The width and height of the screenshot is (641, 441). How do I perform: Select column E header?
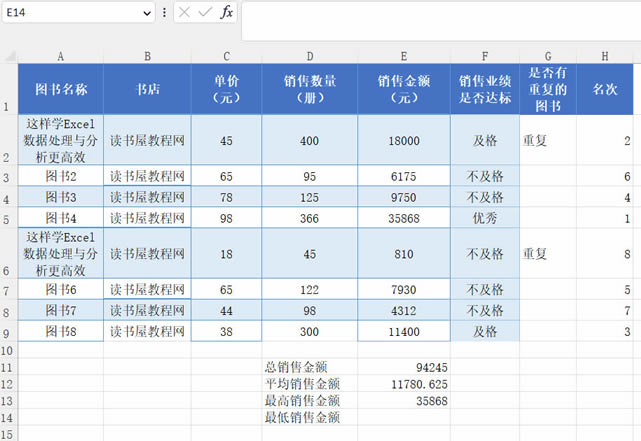[x=404, y=56]
